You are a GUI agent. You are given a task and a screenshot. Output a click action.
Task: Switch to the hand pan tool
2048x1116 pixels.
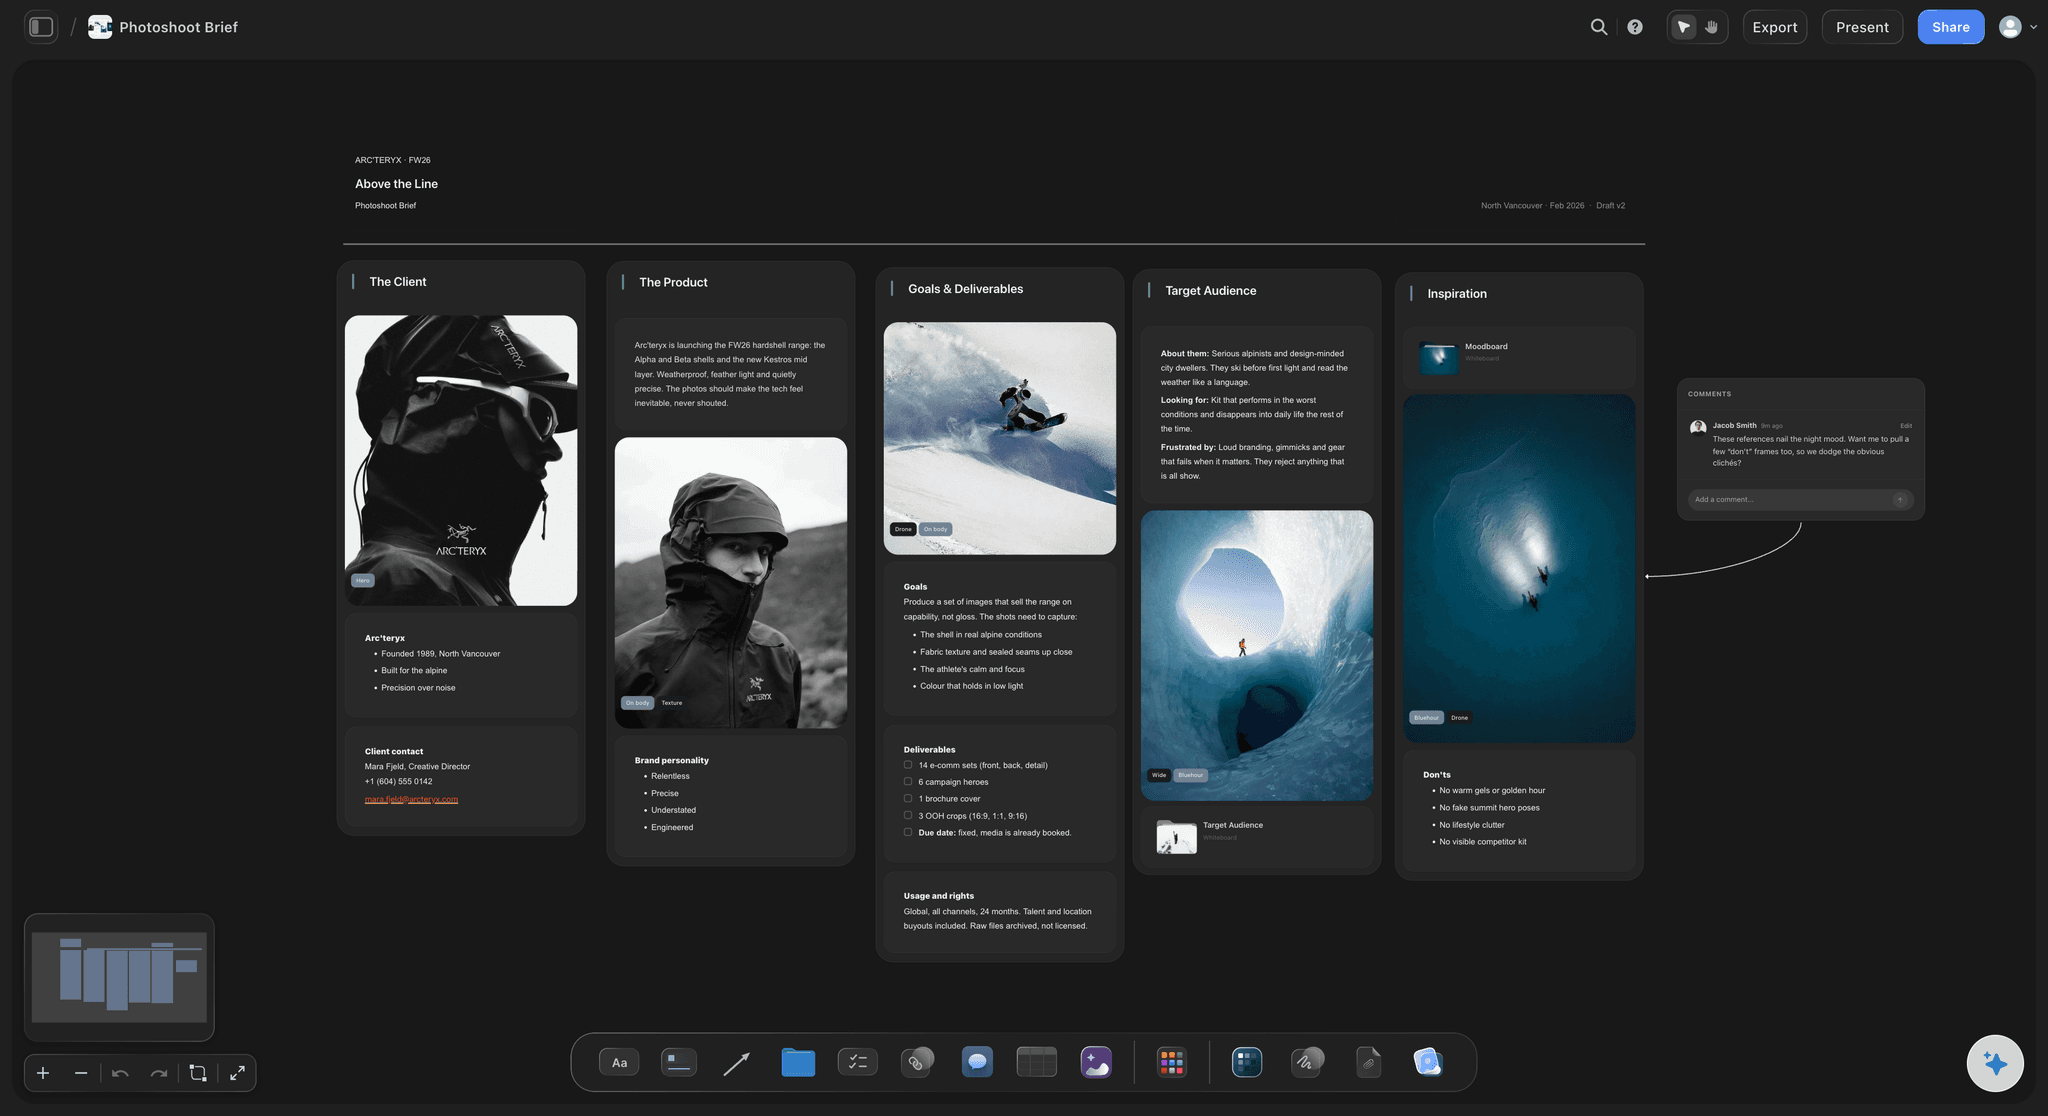[x=1712, y=27]
